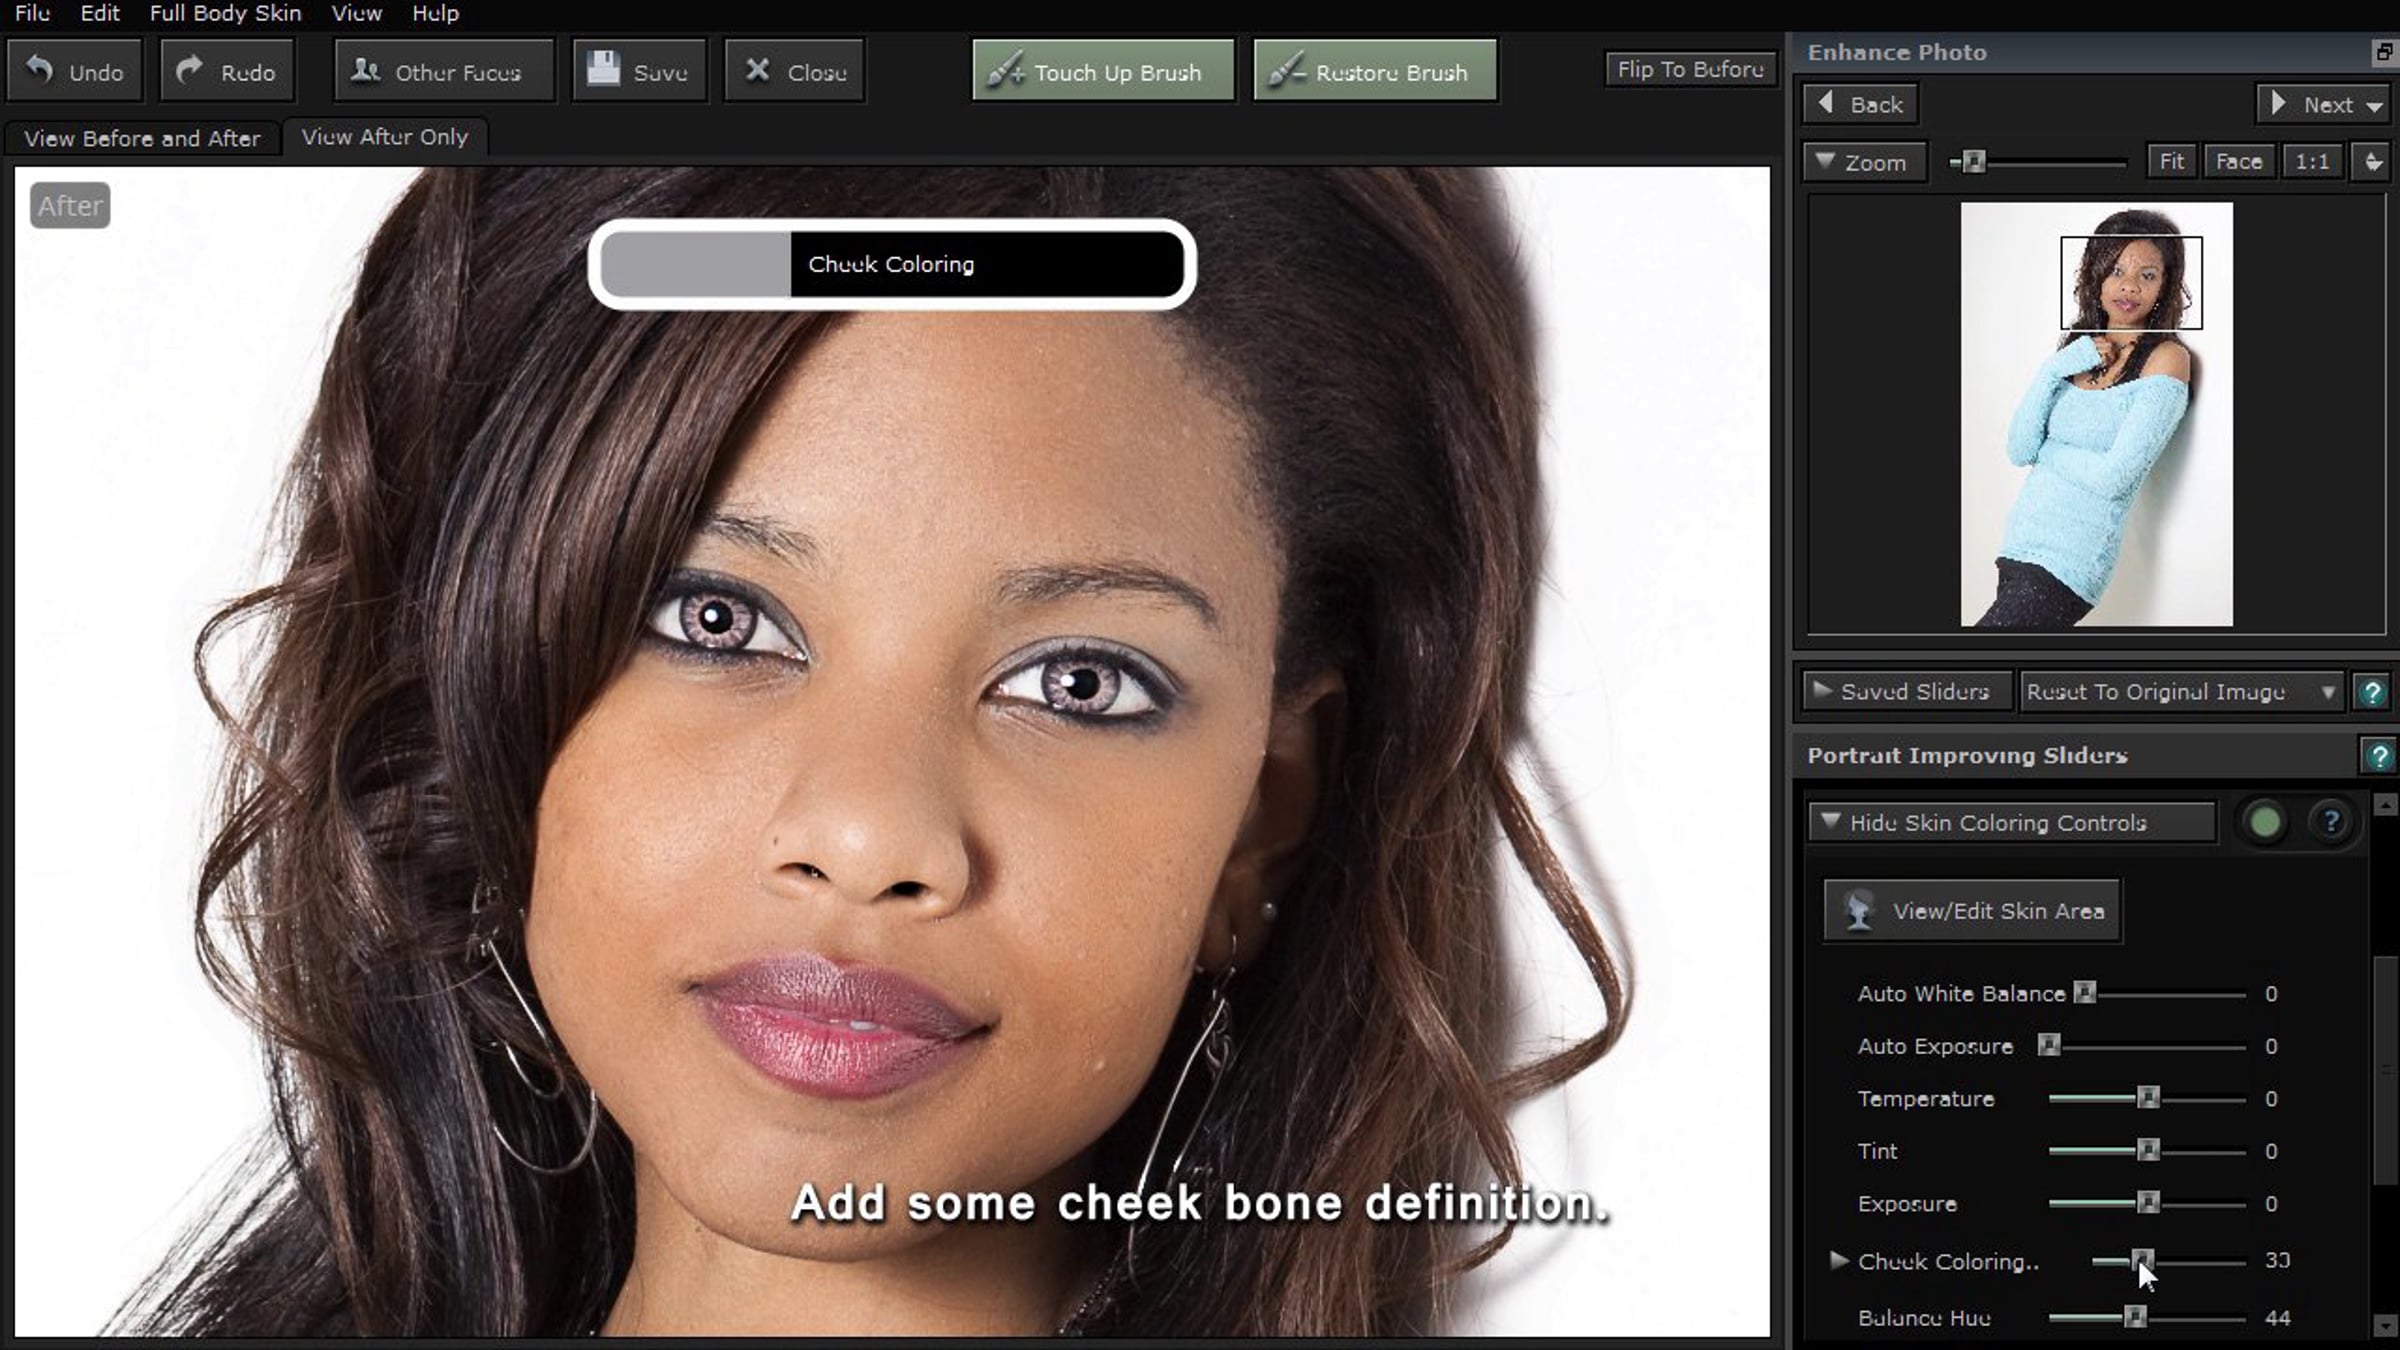Open the Full Body Skin menu
The height and width of the screenshot is (1350, 2400).
click(225, 13)
